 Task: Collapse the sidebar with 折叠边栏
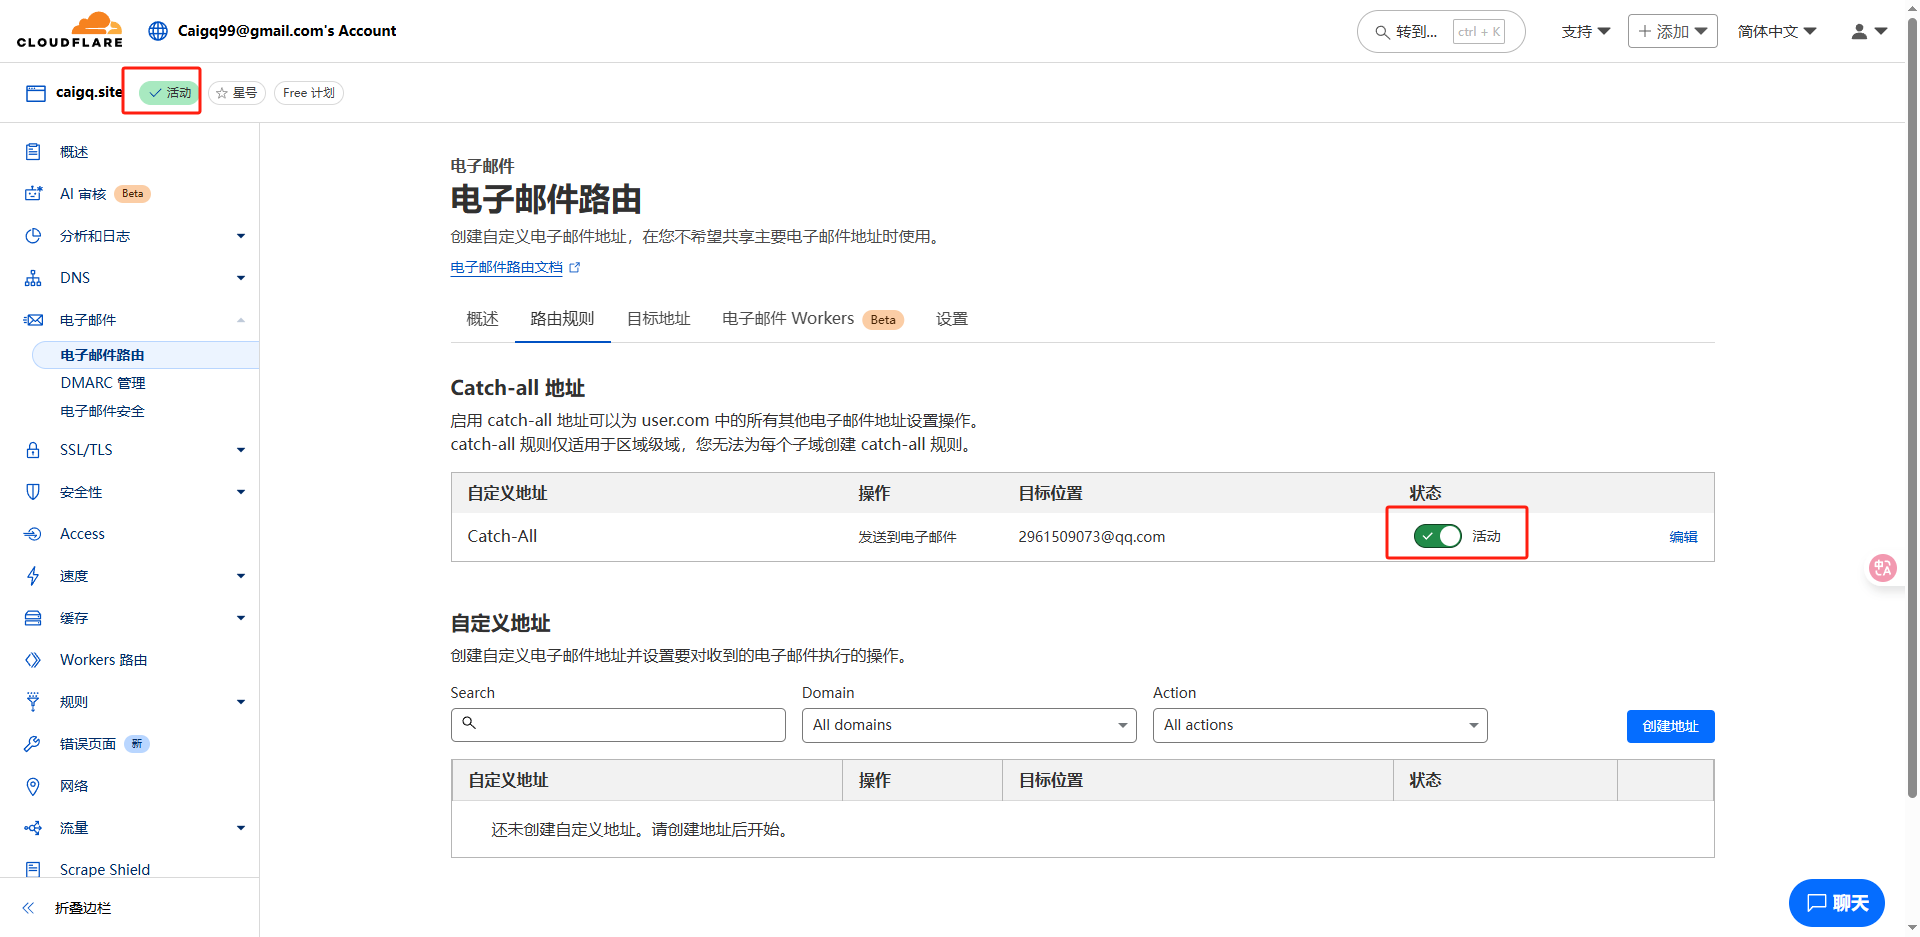(82, 908)
